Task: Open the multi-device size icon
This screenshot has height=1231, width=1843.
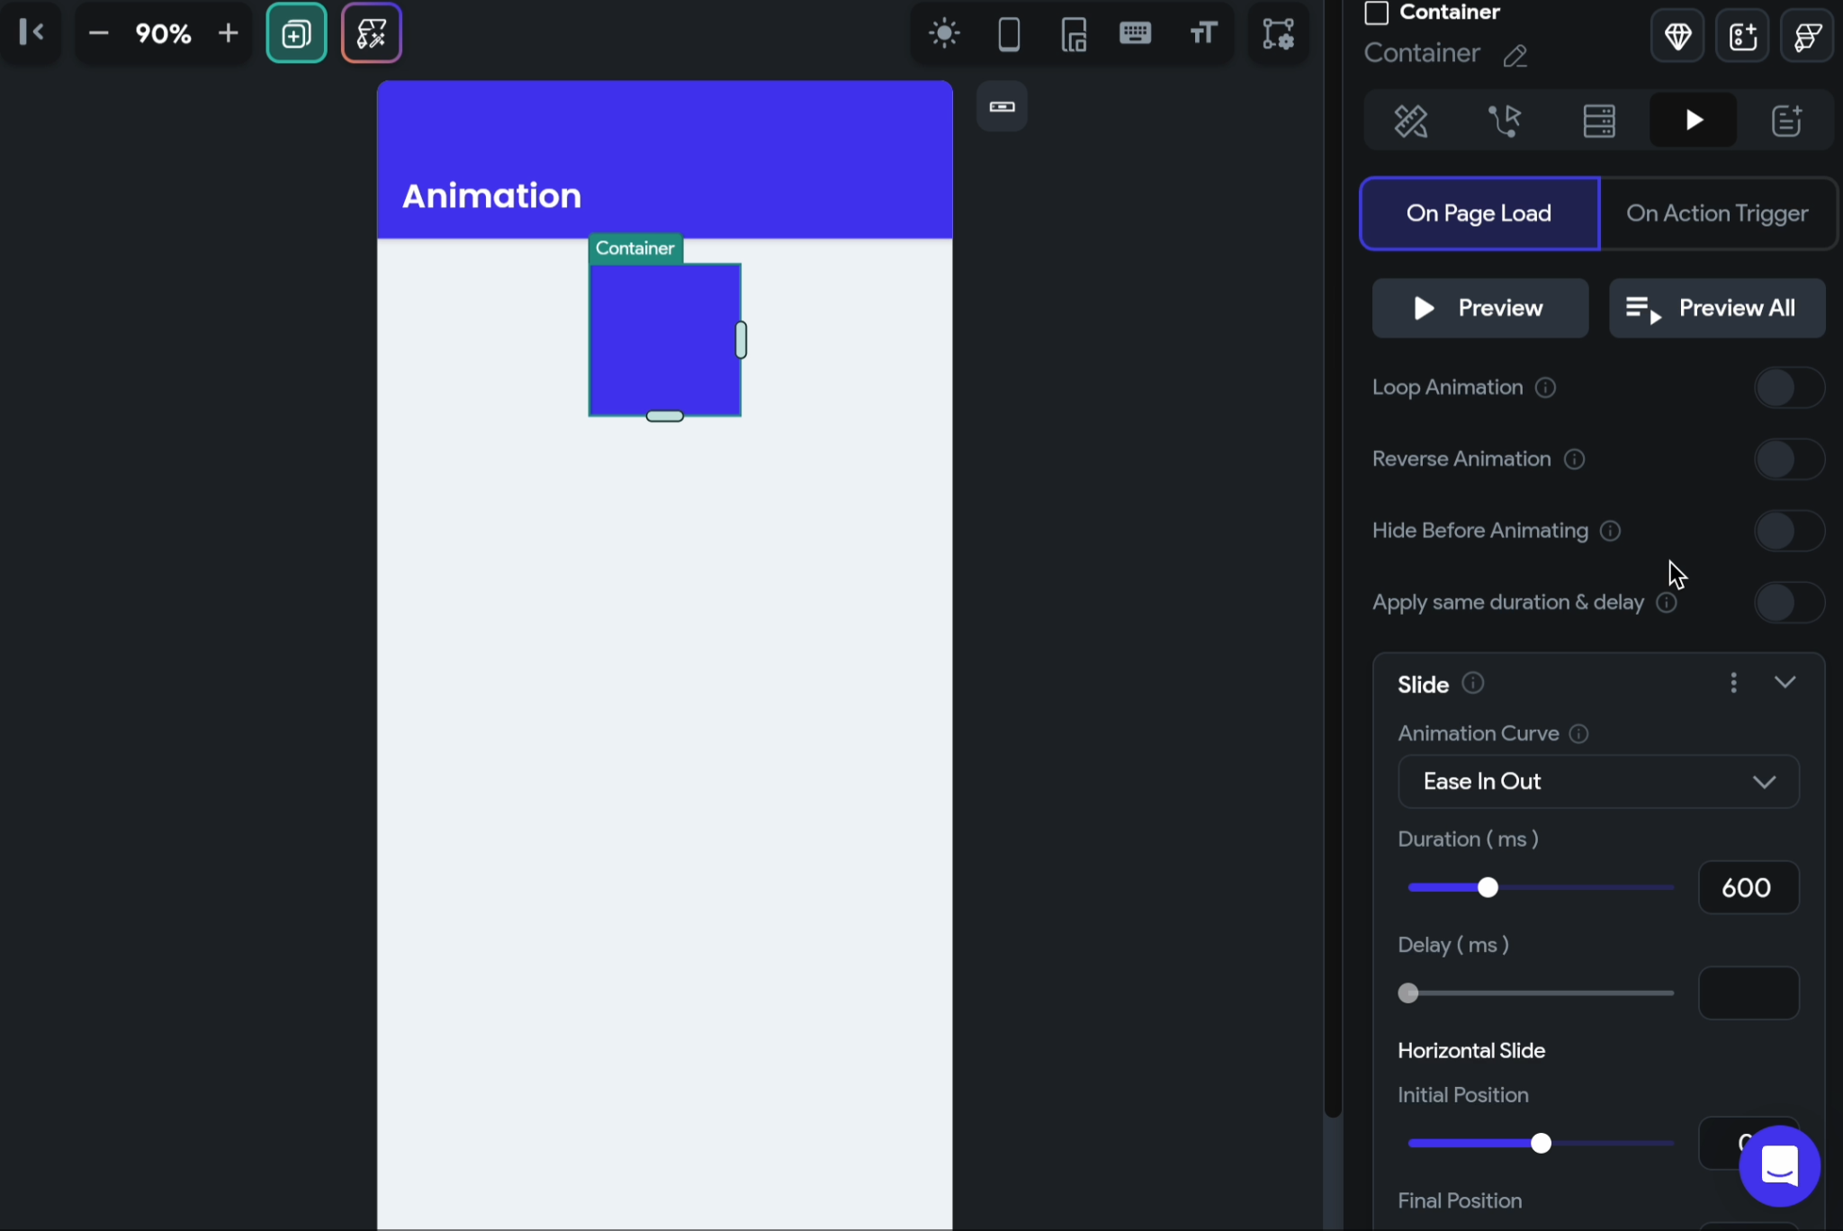Action: click(x=1074, y=34)
